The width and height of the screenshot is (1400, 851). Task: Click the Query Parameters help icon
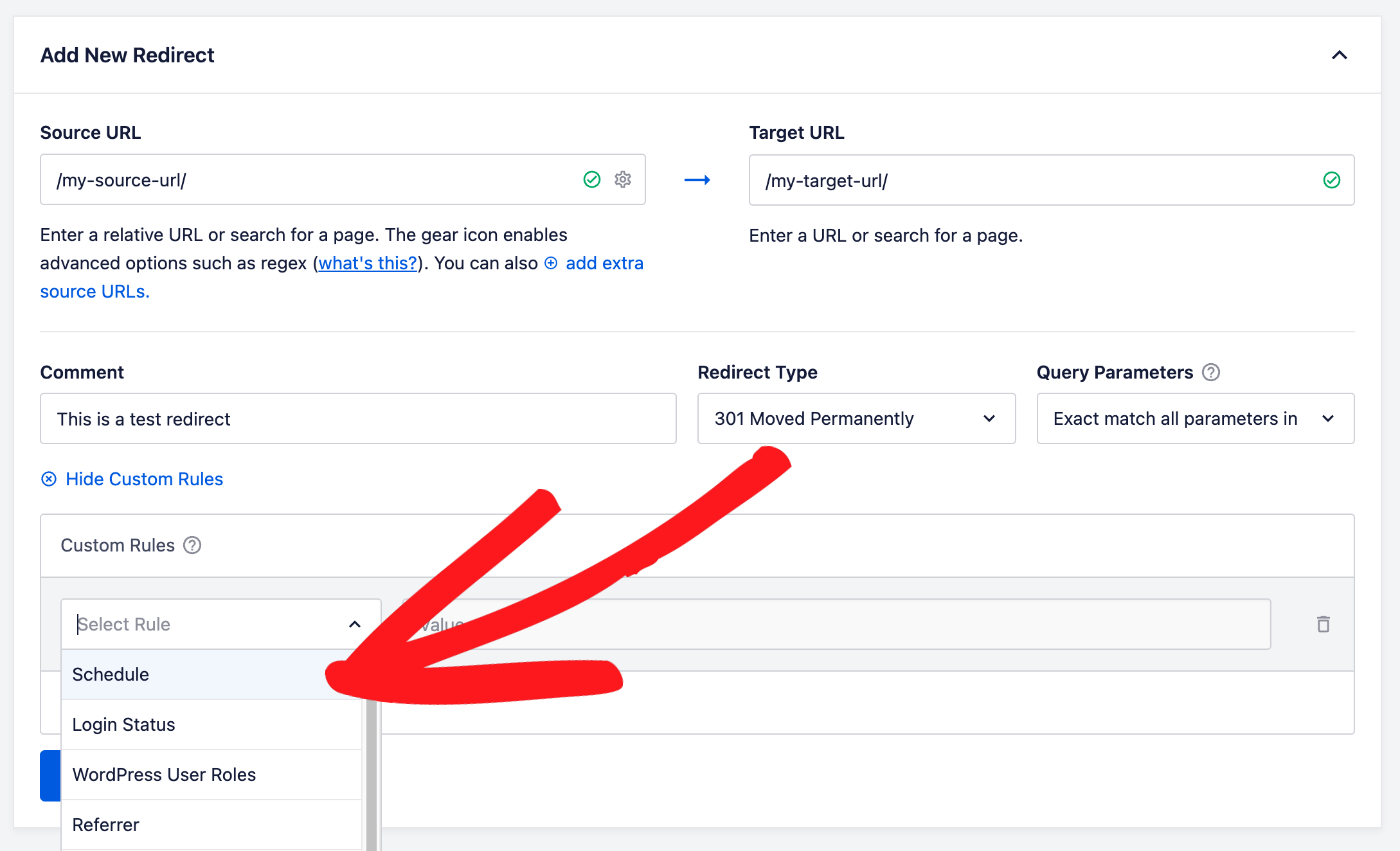click(1211, 372)
